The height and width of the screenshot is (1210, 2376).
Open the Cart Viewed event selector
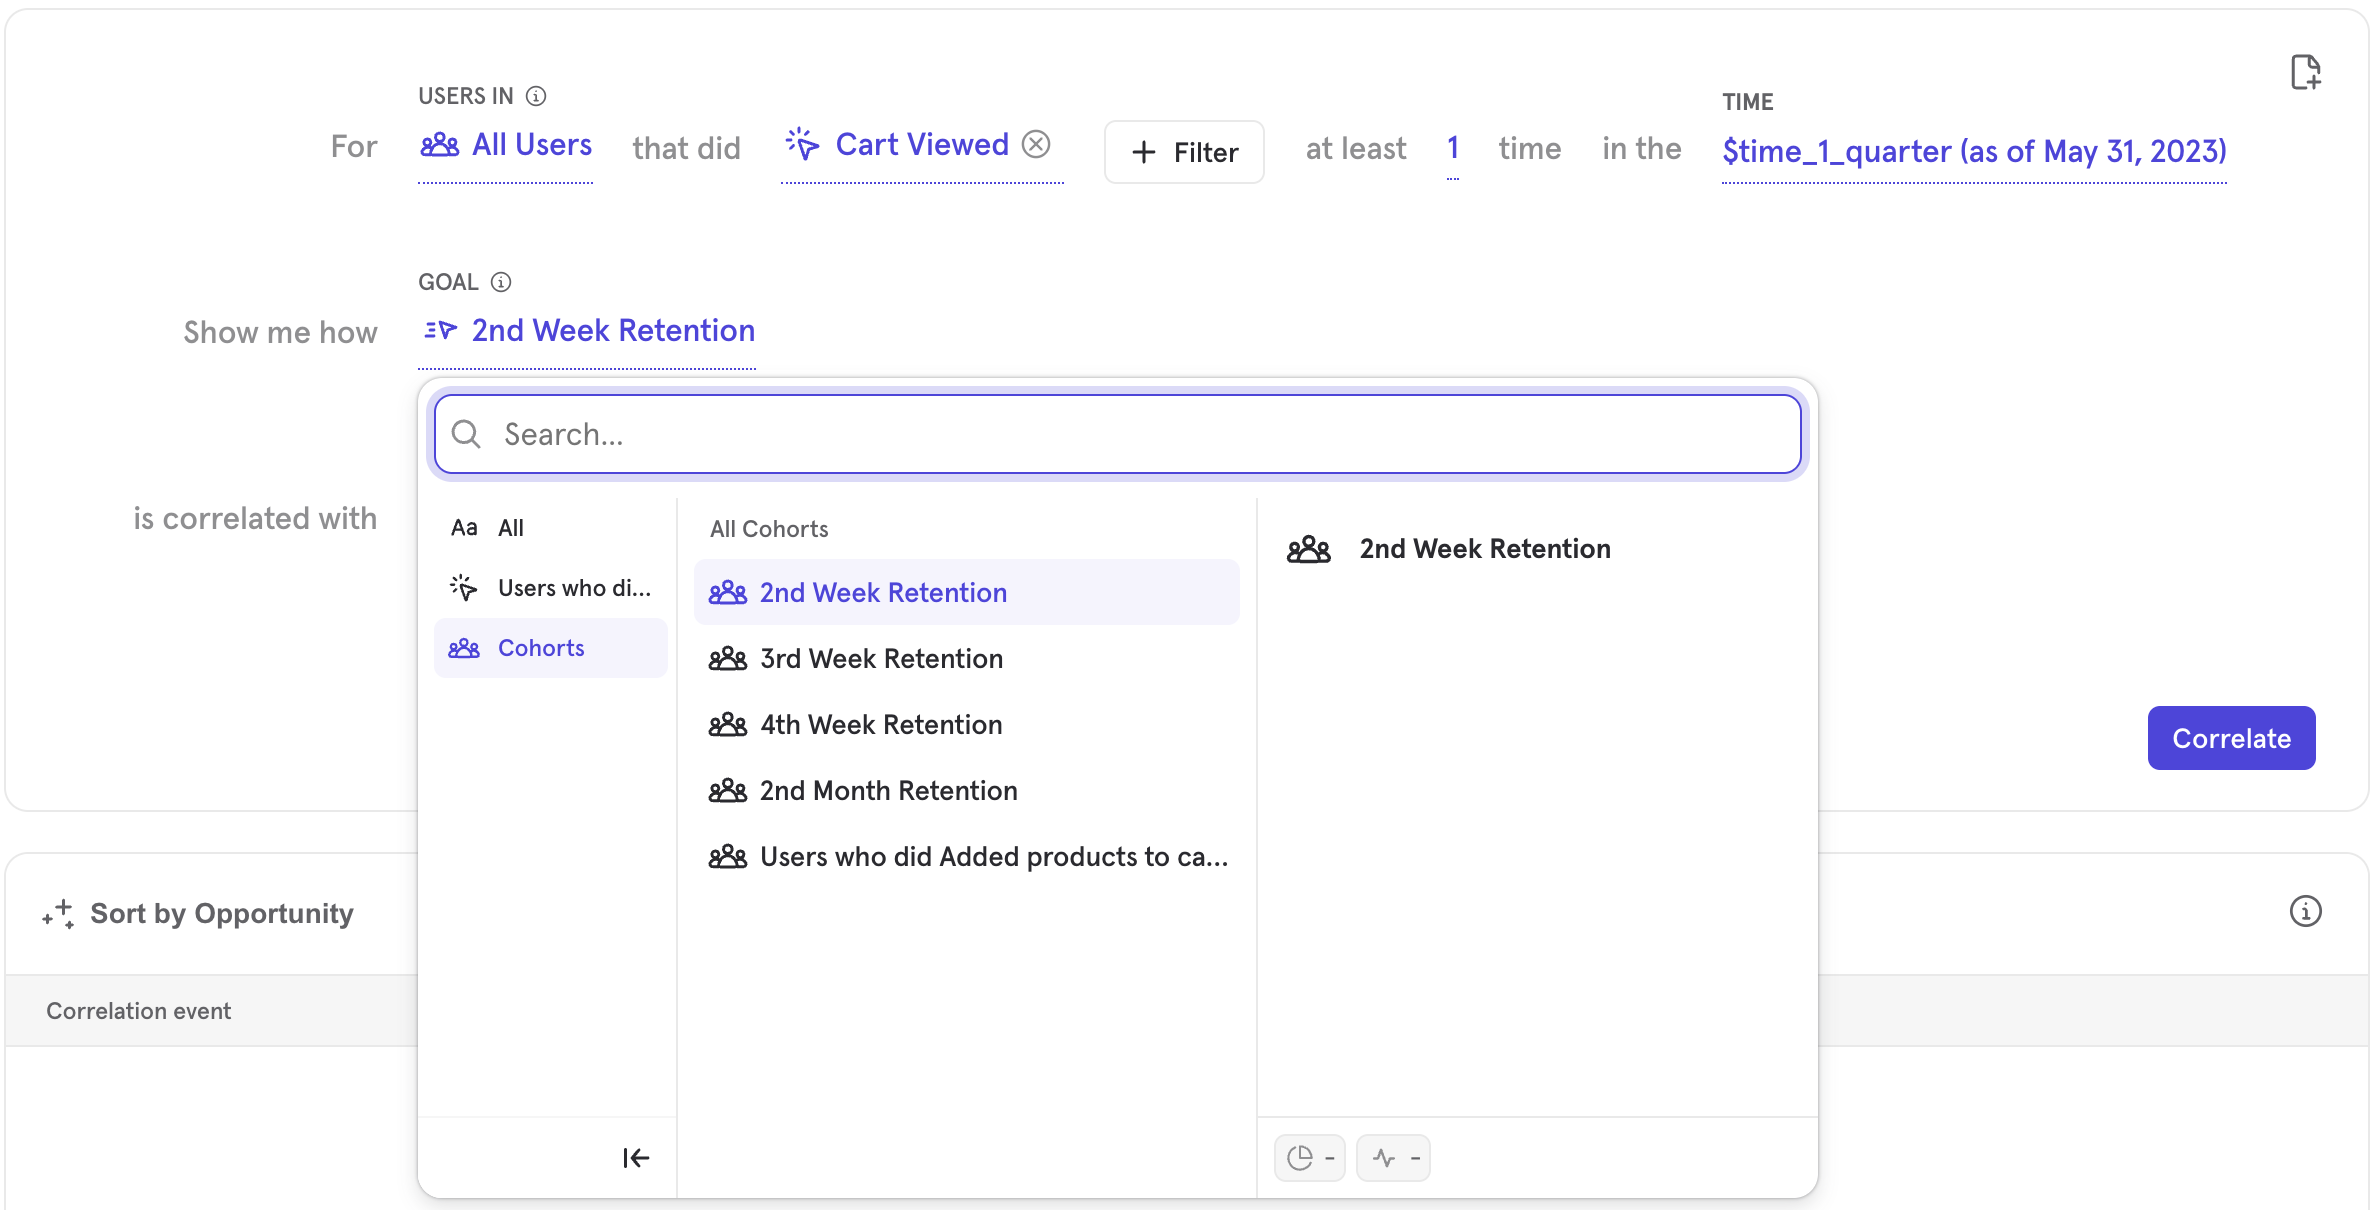(x=921, y=145)
